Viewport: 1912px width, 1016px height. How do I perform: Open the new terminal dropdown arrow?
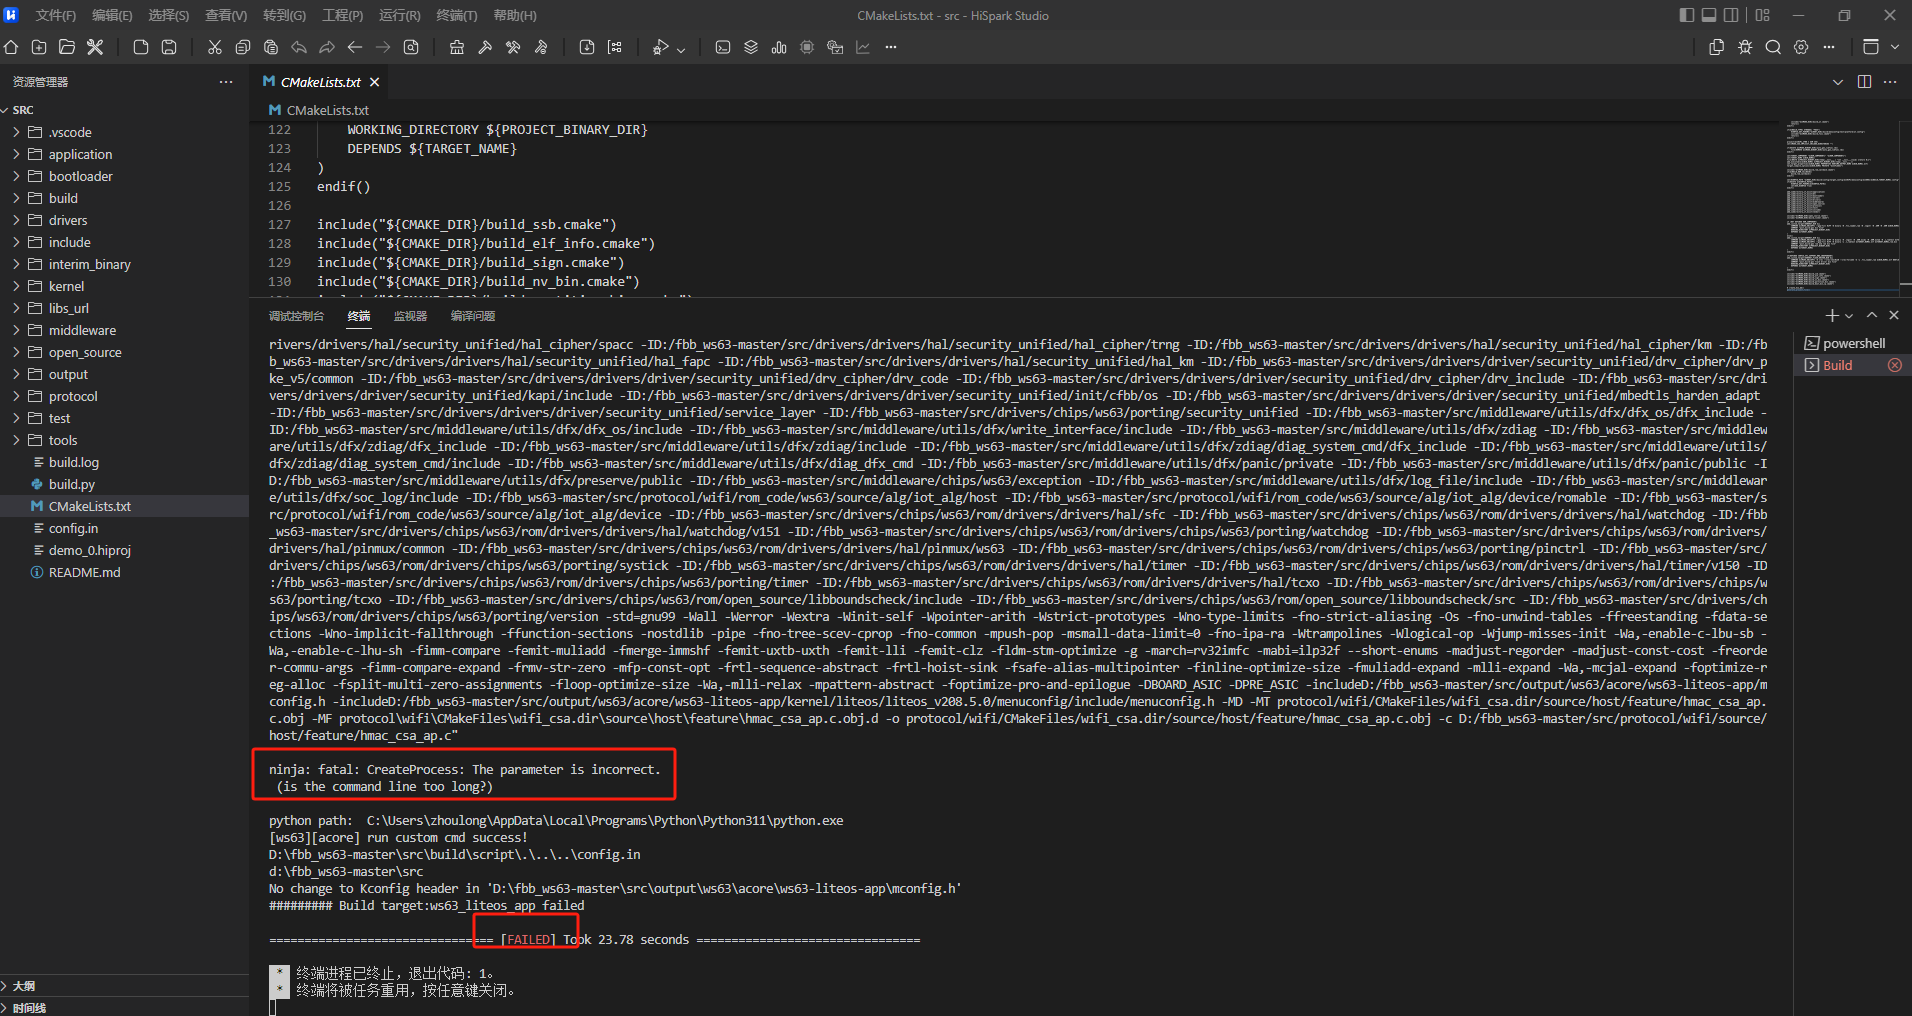pyautogui.click(x=1849, y=316)
